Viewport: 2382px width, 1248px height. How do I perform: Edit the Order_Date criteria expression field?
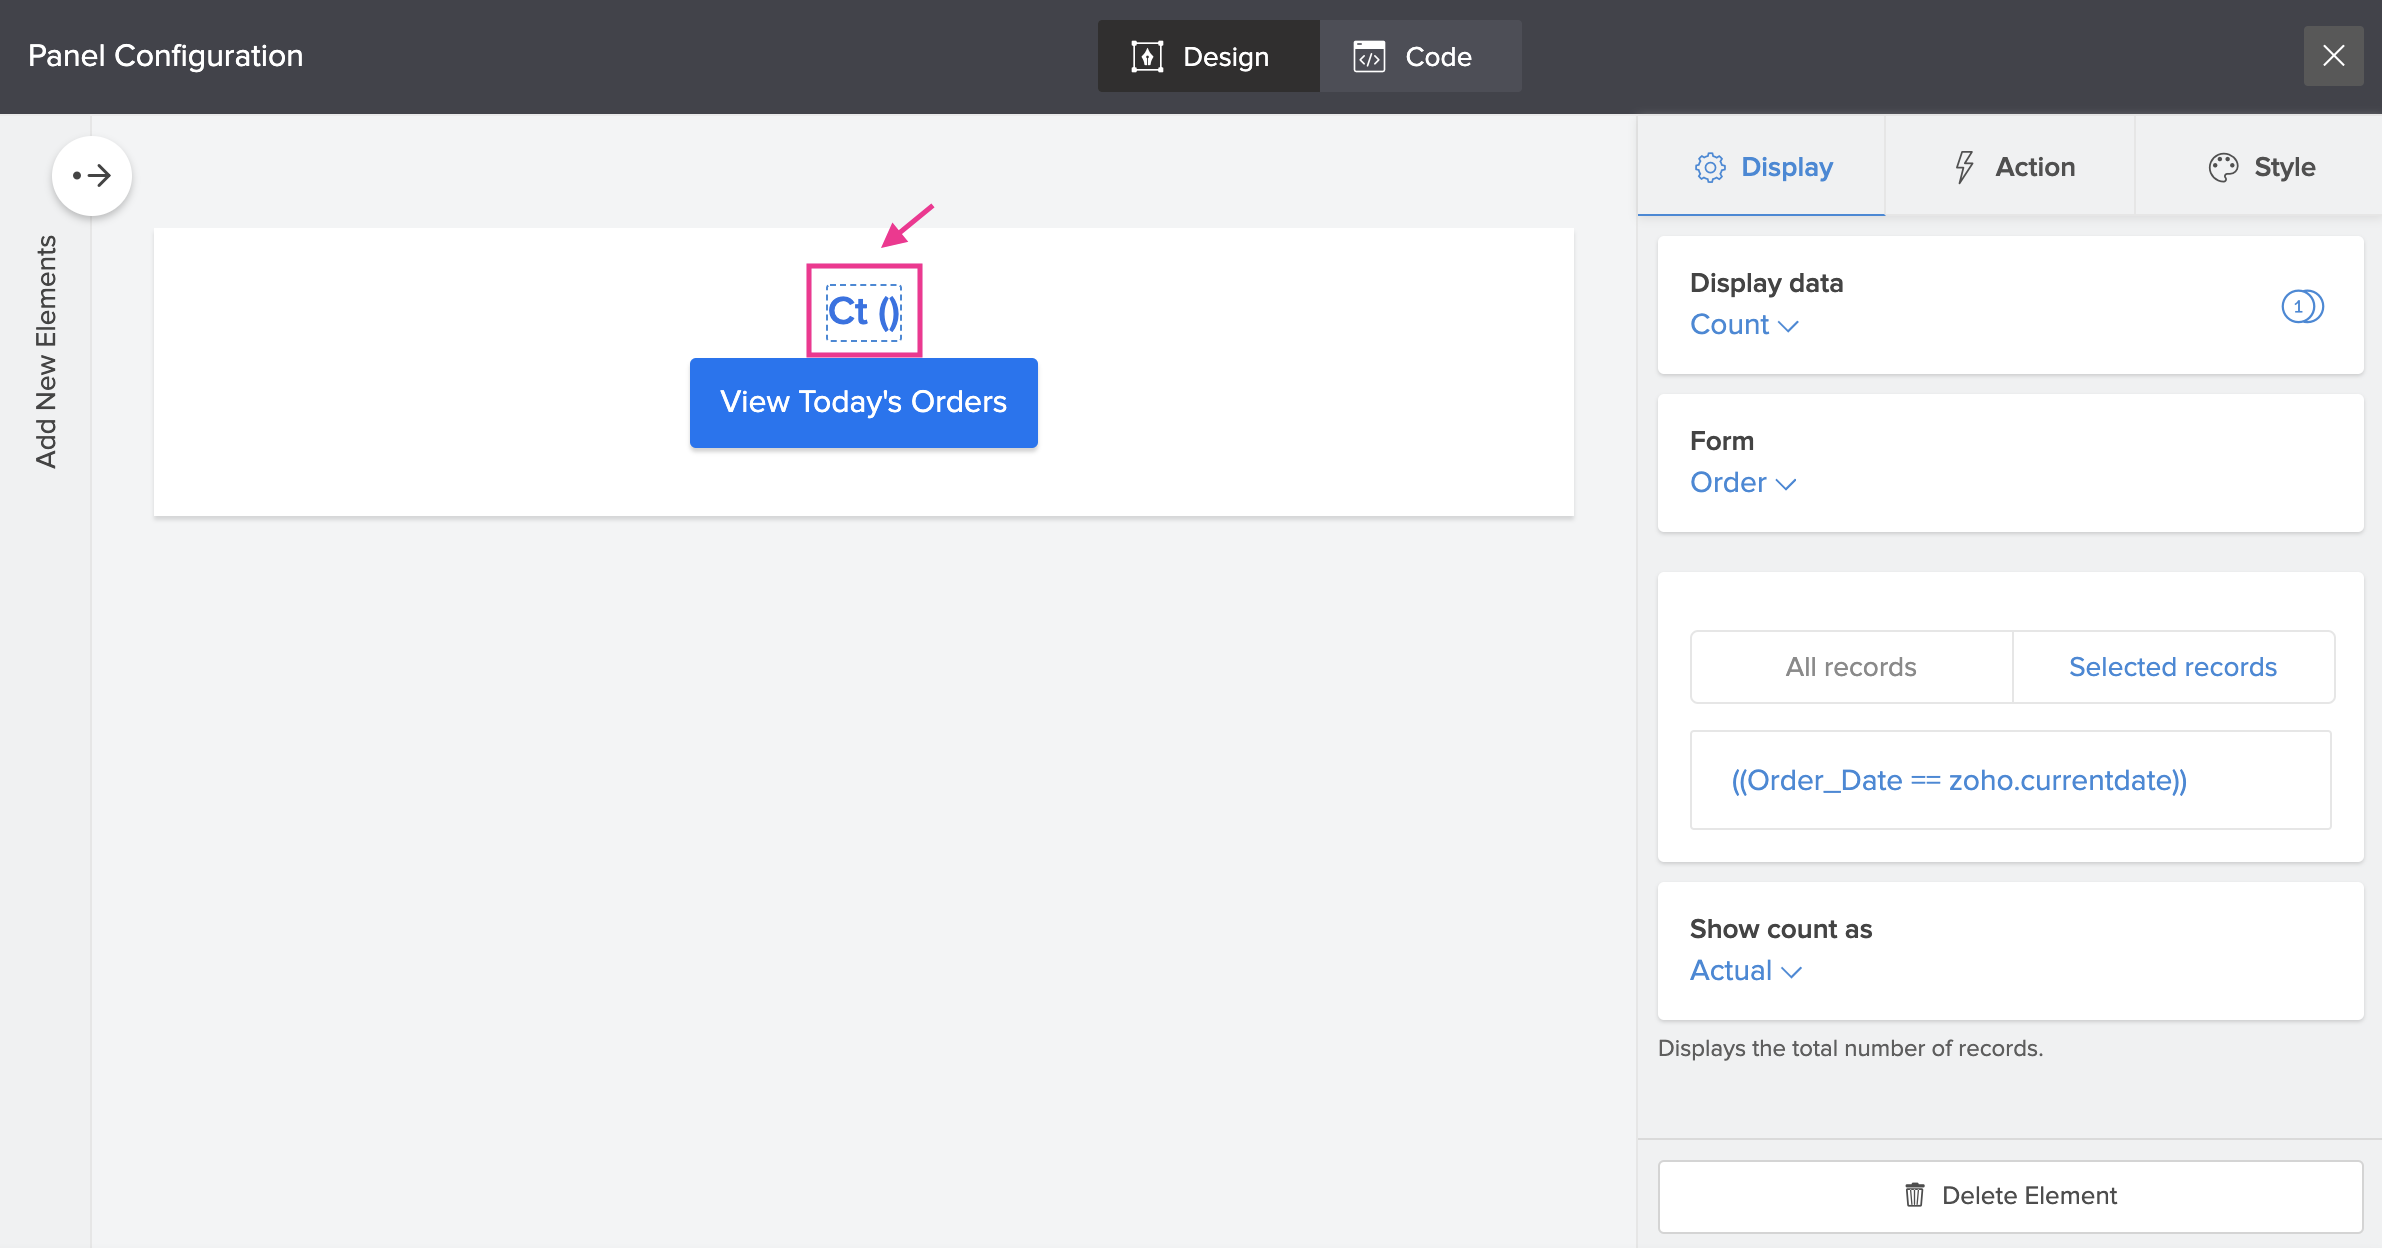click(x=2009, y=780)
